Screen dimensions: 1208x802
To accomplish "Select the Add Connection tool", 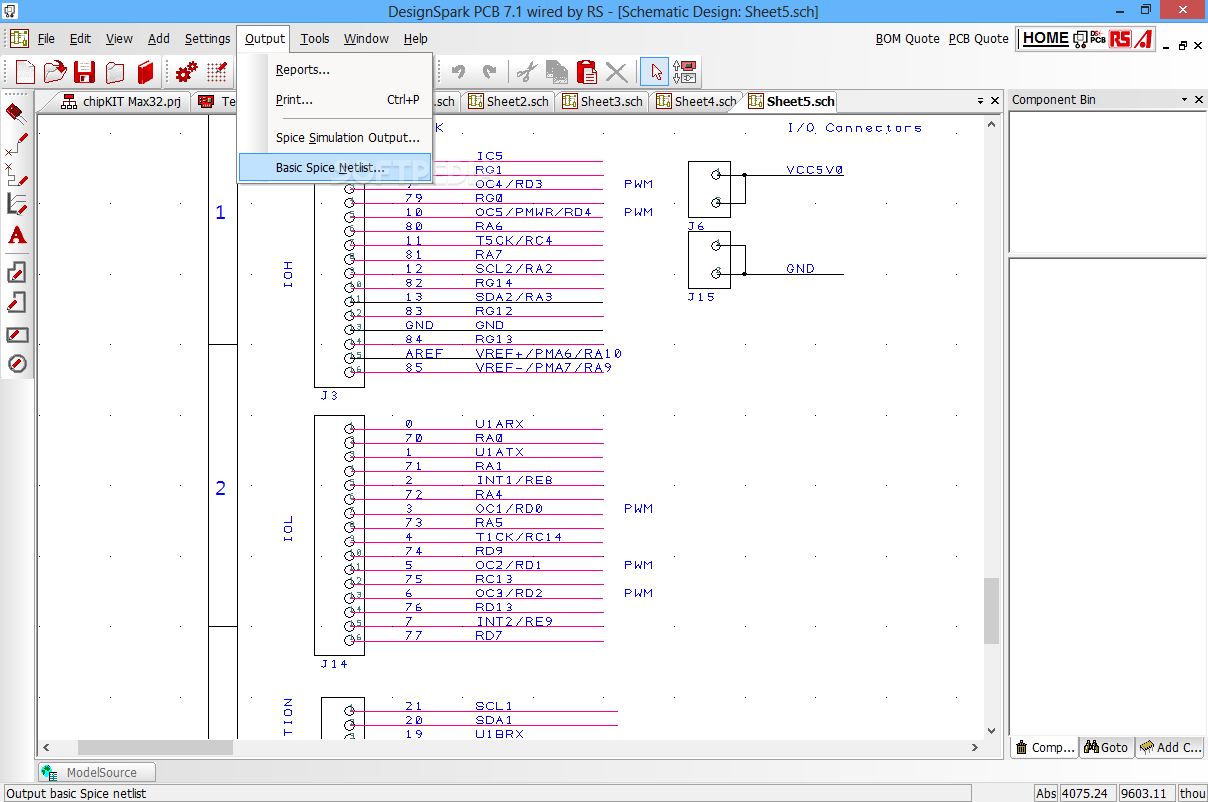I will [16, 144].
